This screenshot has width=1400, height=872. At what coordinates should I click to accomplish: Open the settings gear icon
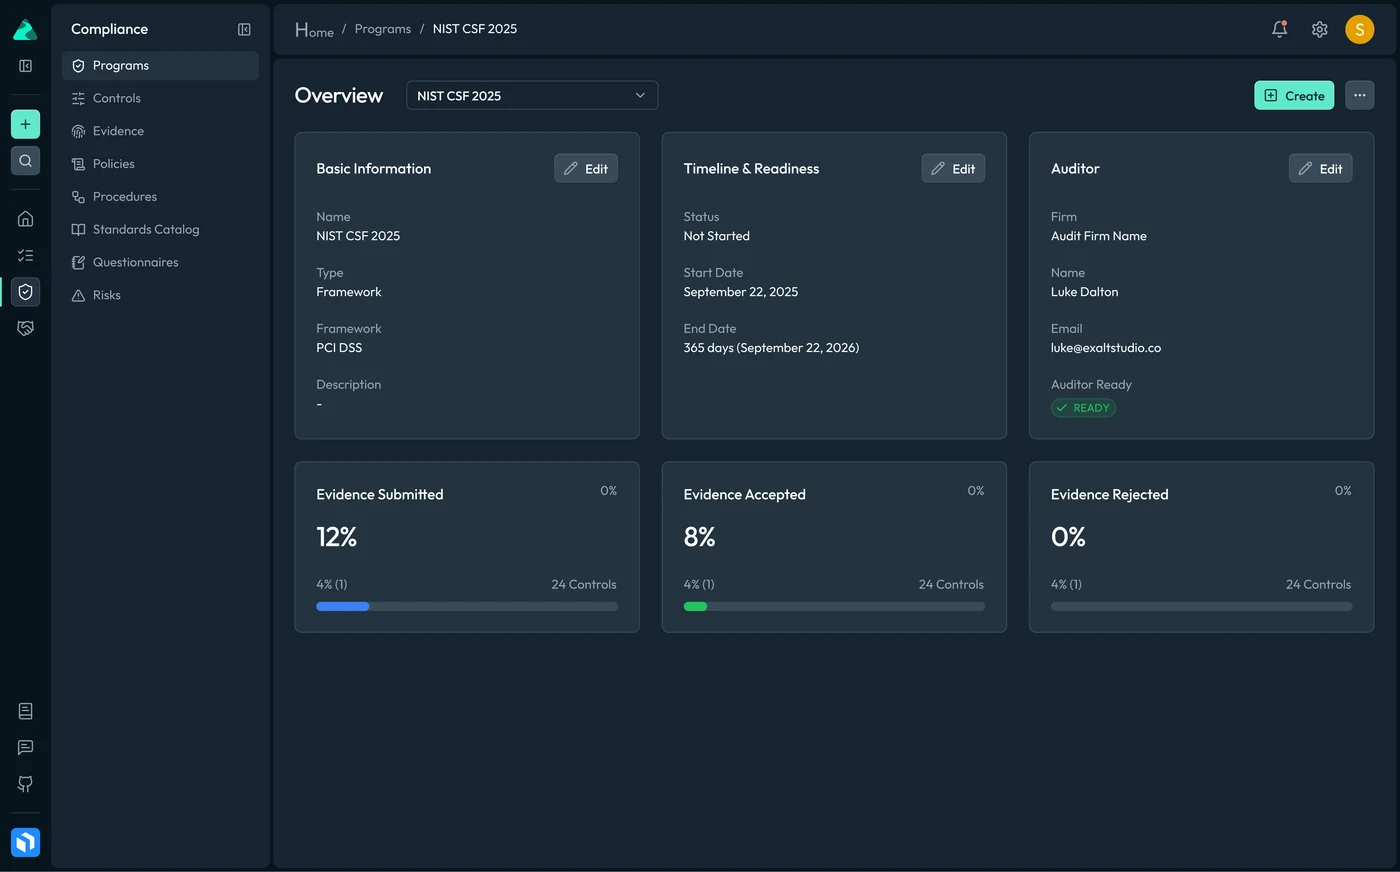click(1319, 29)
